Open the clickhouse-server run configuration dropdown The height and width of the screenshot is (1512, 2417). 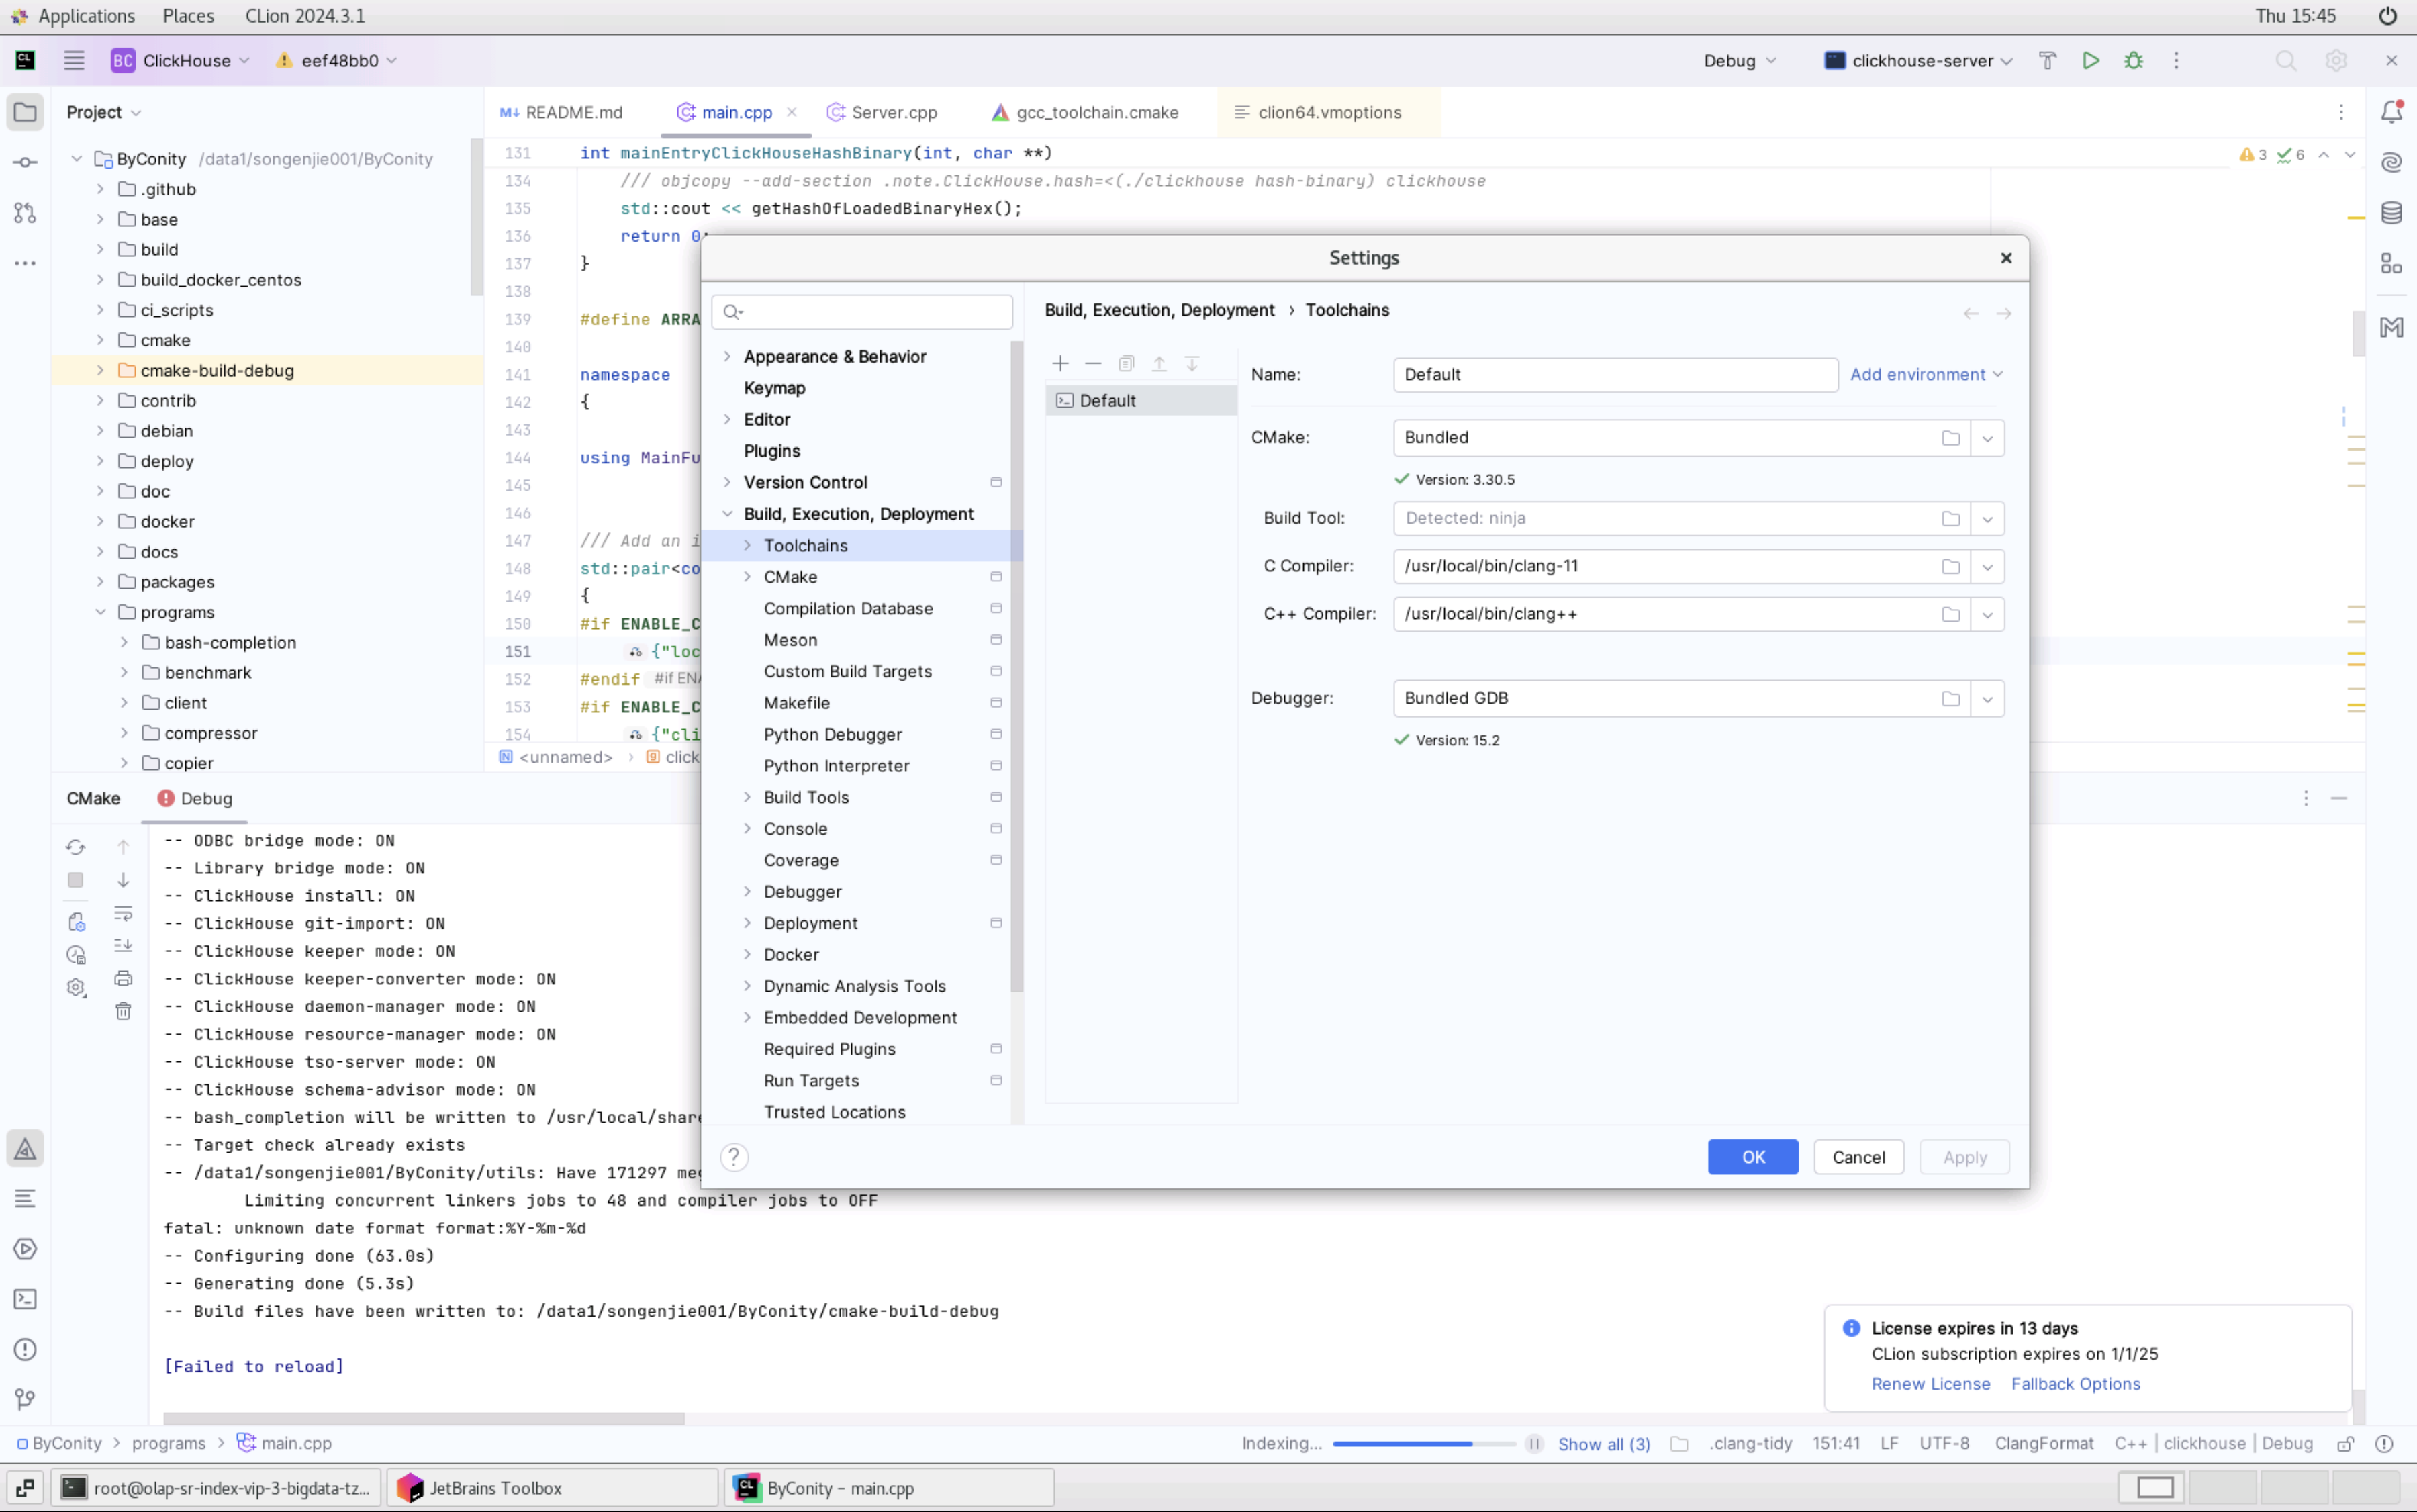click(x=1918, y=61)
